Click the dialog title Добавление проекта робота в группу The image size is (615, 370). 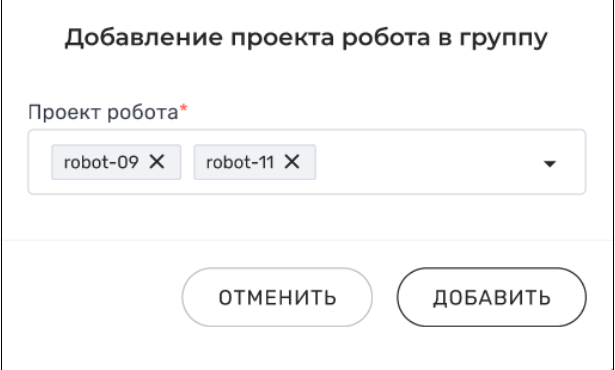tap(306, 38)
